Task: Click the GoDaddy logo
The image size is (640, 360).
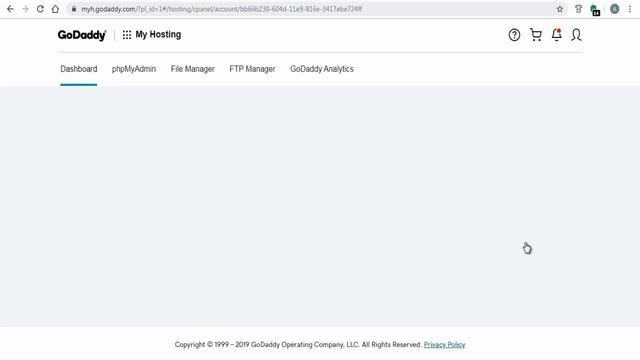Action: pos(82,35)
